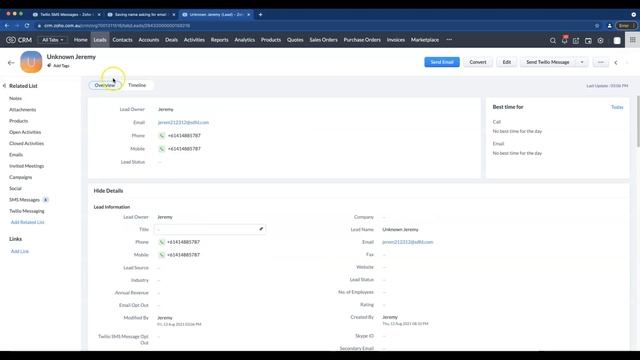
Task: Click the call icon in Lead Information Phone row
Action: click(x=162, y=242)
